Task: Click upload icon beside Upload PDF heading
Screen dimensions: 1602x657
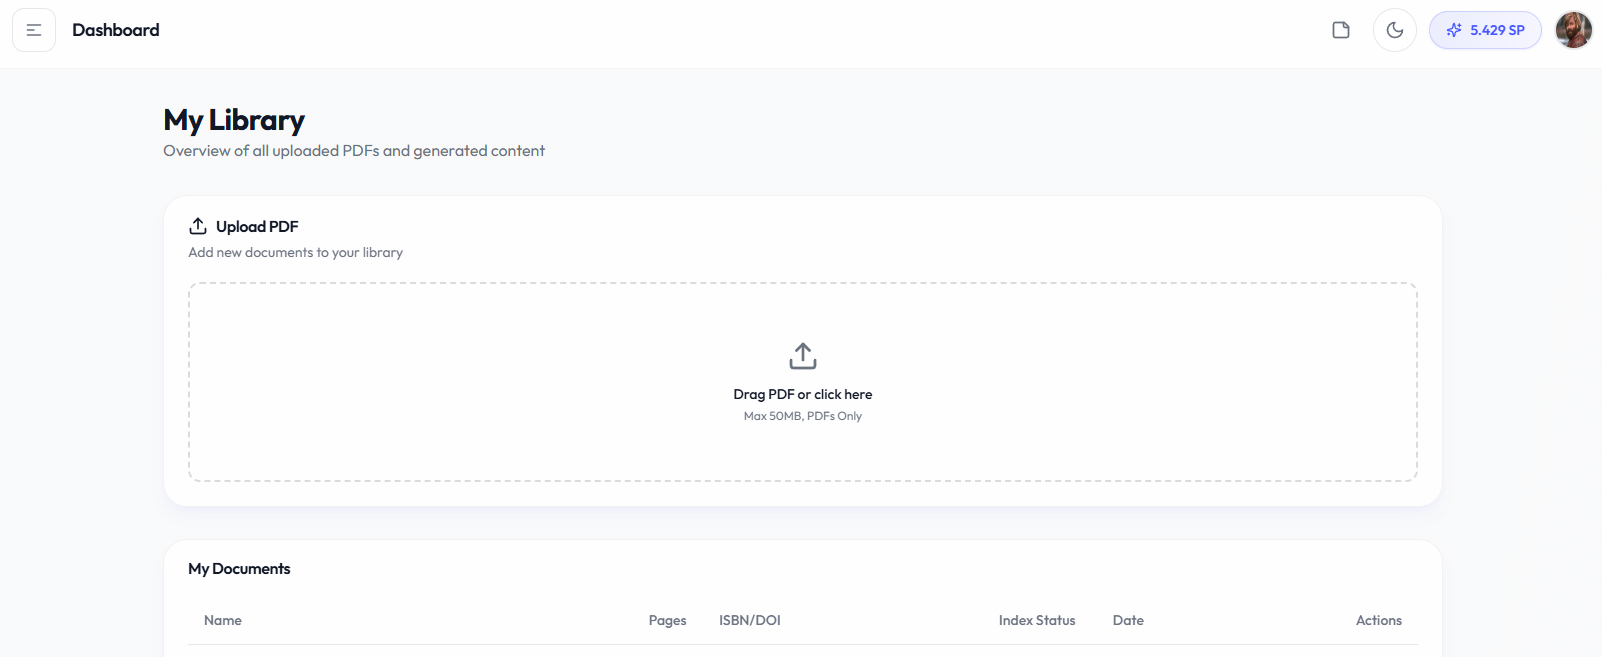Action: click(x=198, y=226)
